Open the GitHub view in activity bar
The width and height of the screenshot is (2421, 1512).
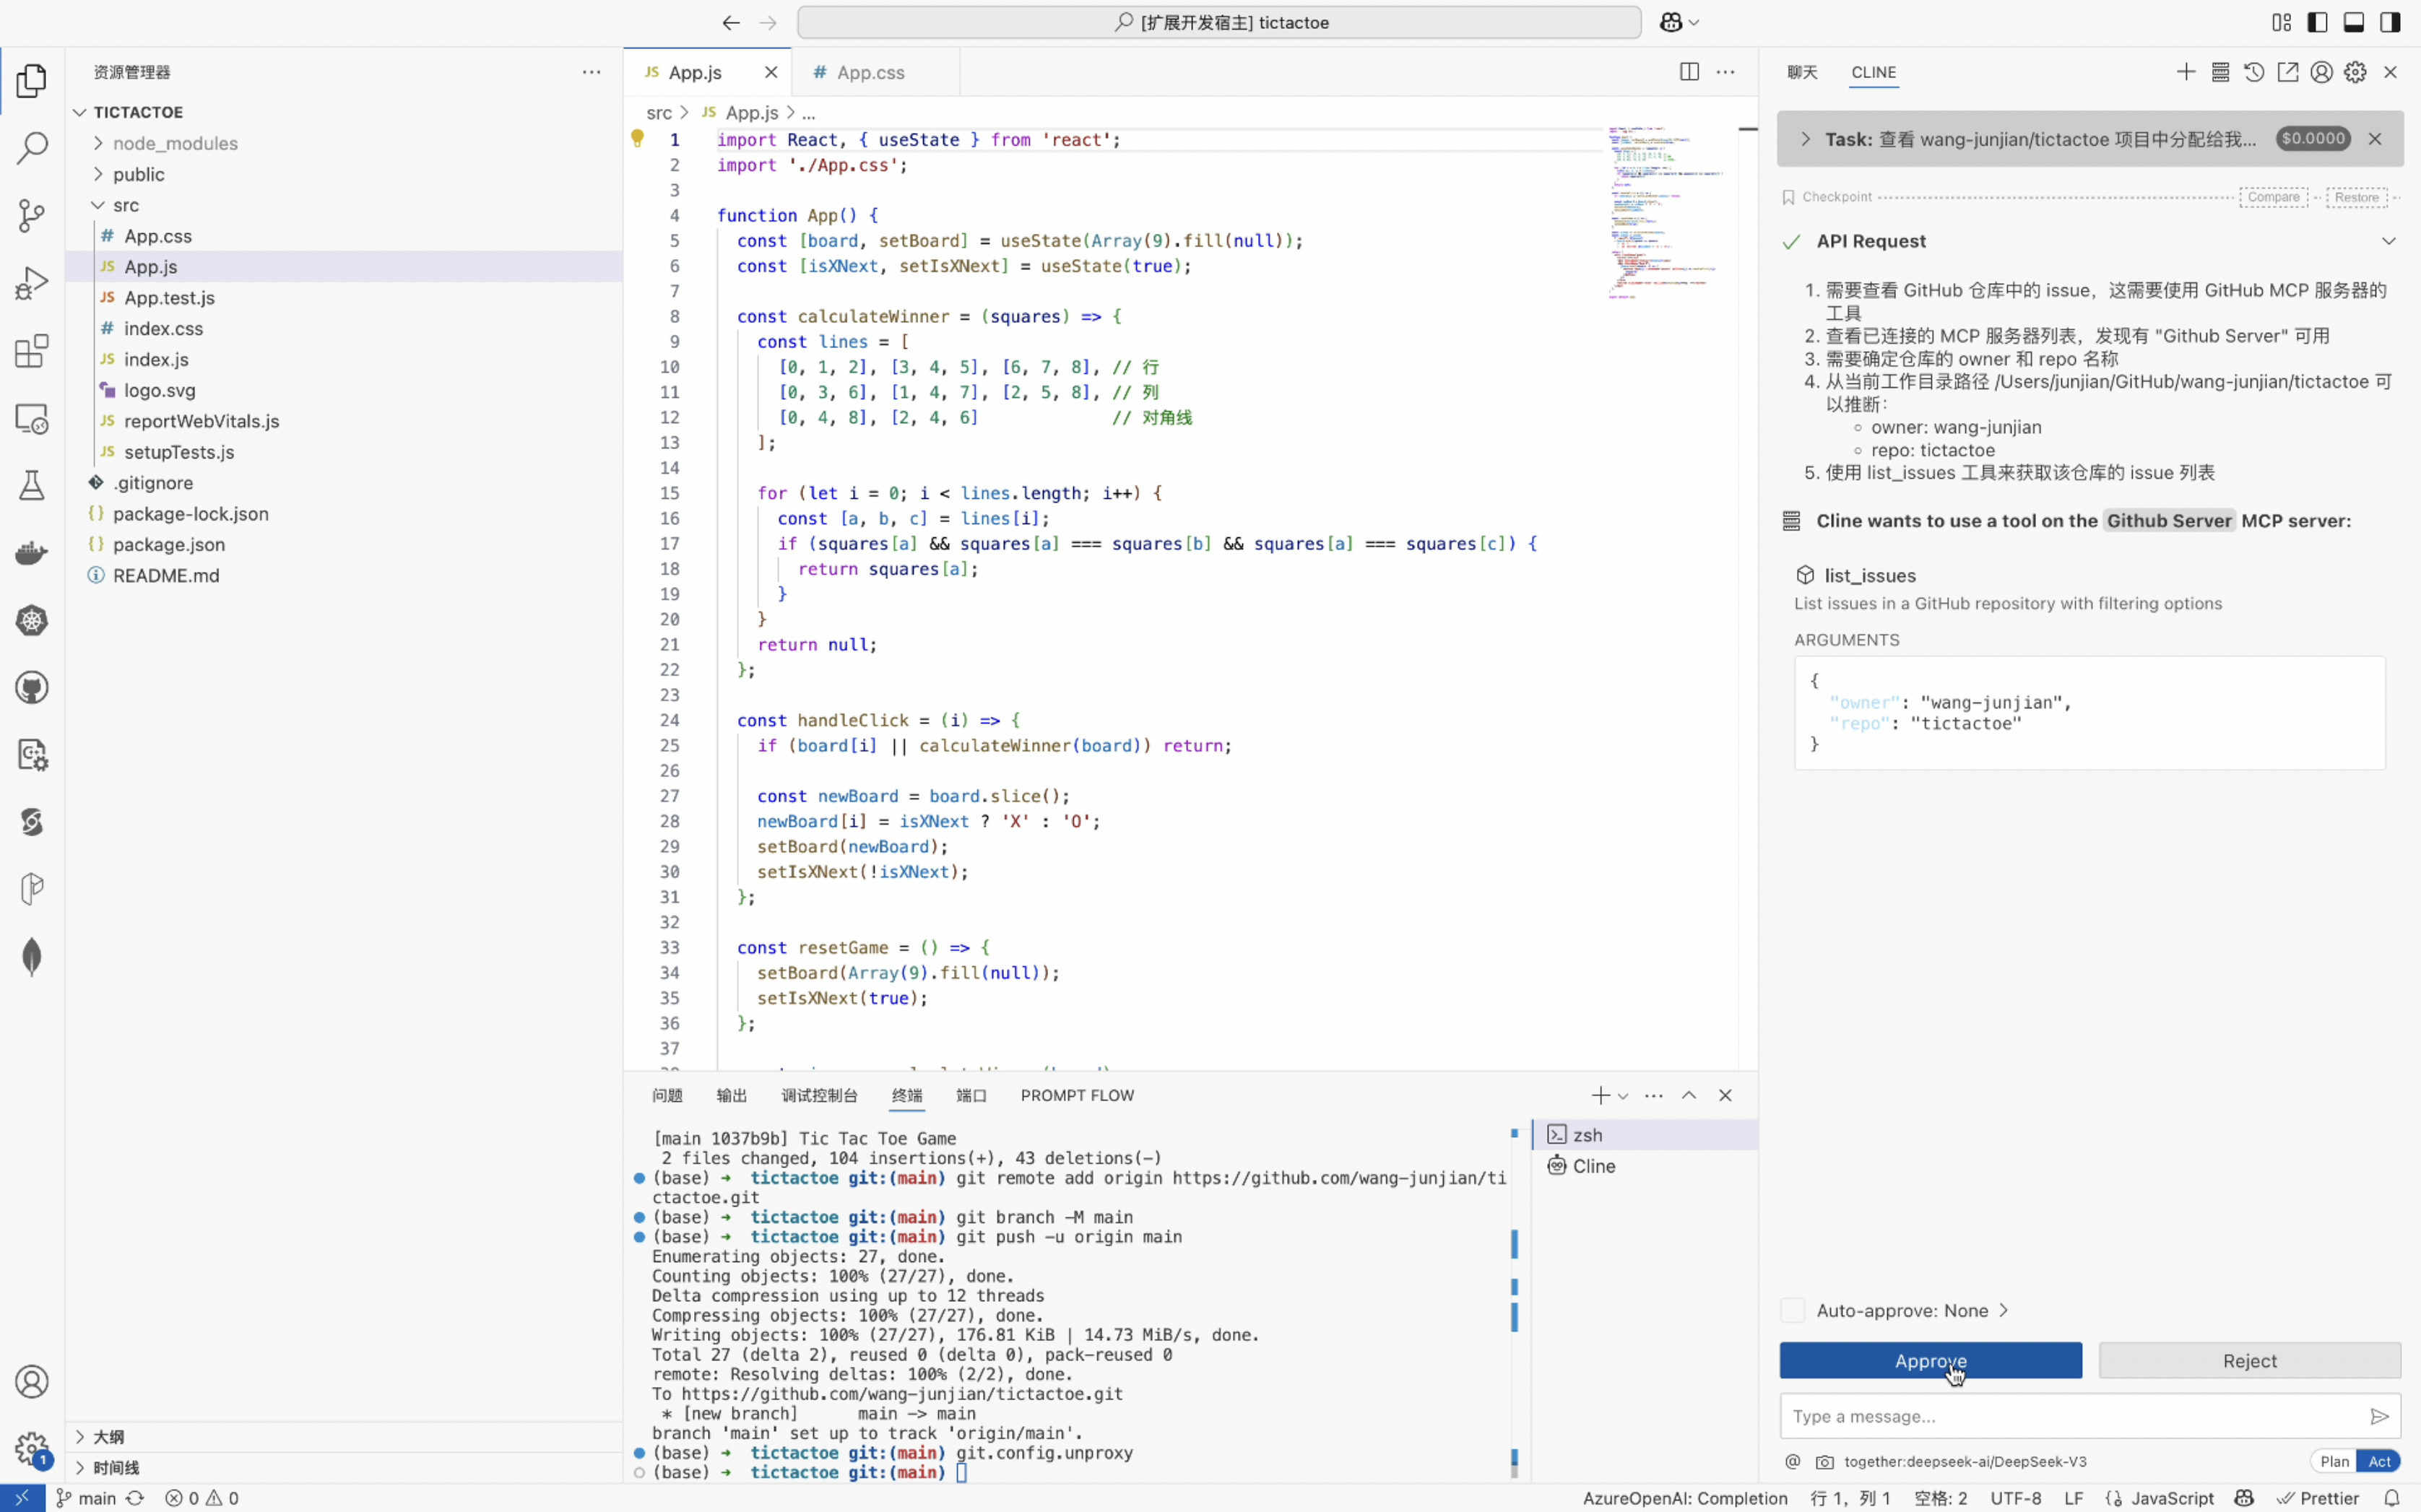tap(32, 688)
